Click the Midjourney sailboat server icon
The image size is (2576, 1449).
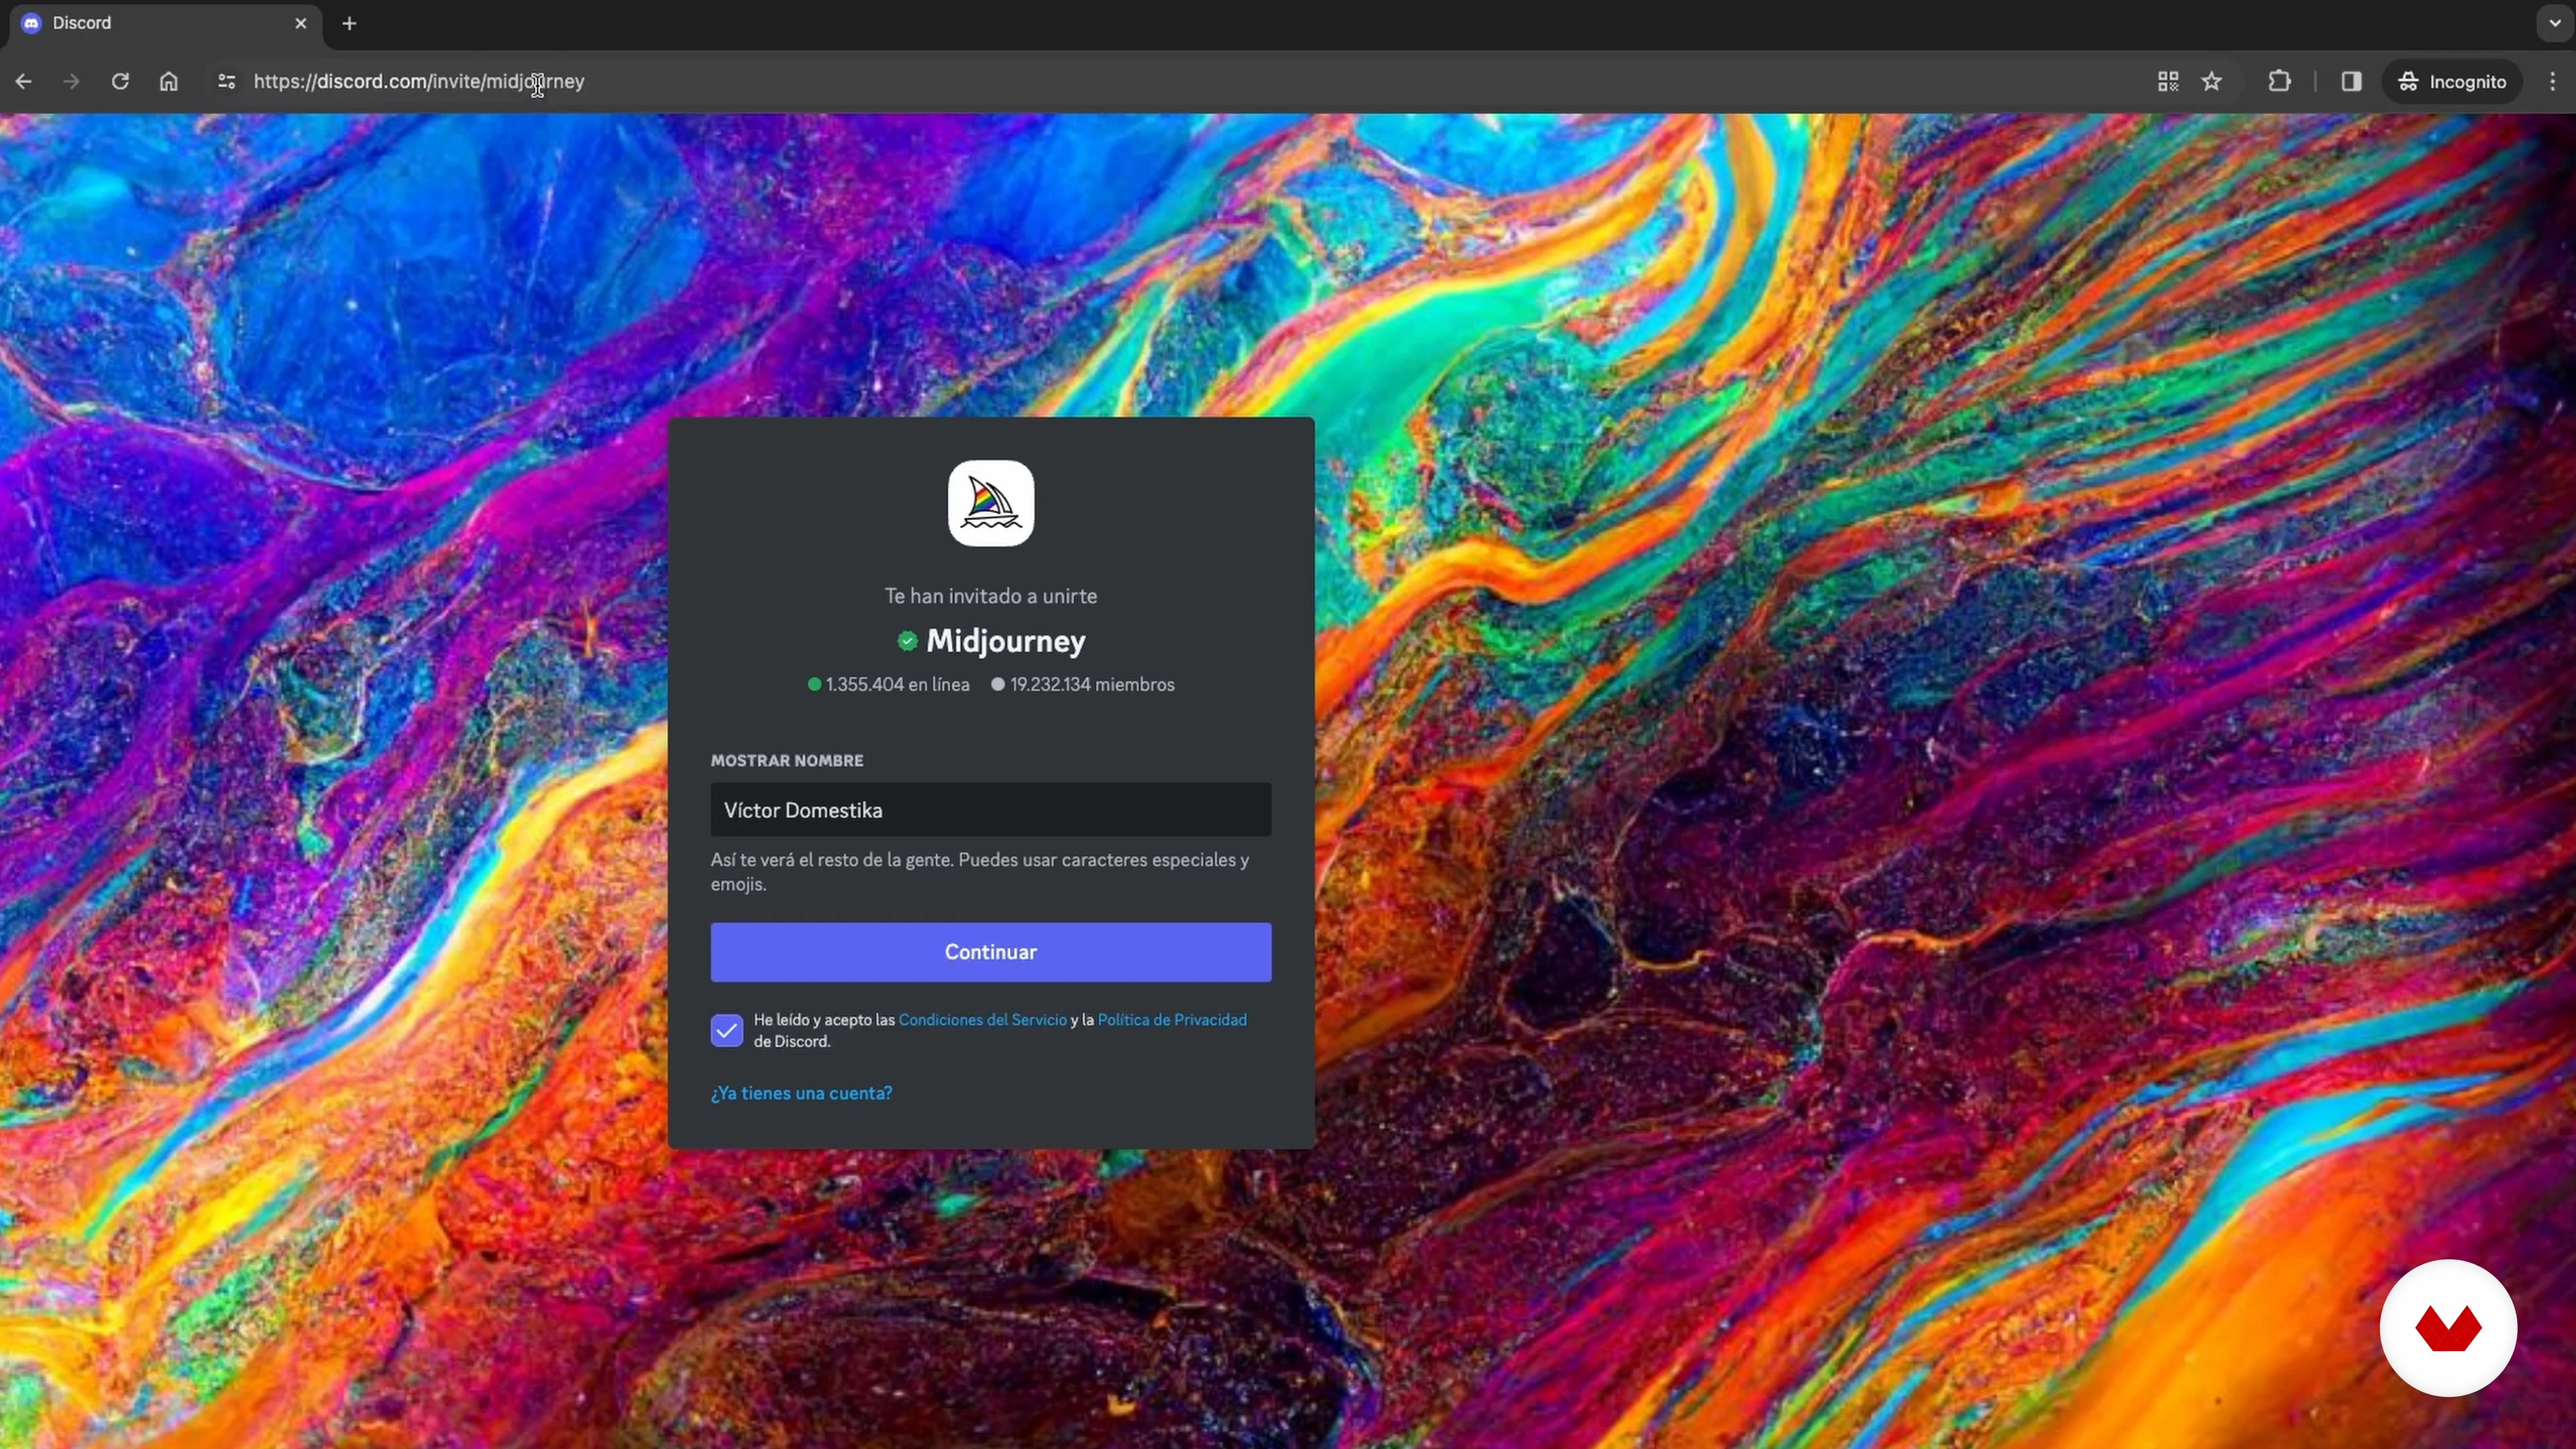(991, 503)
